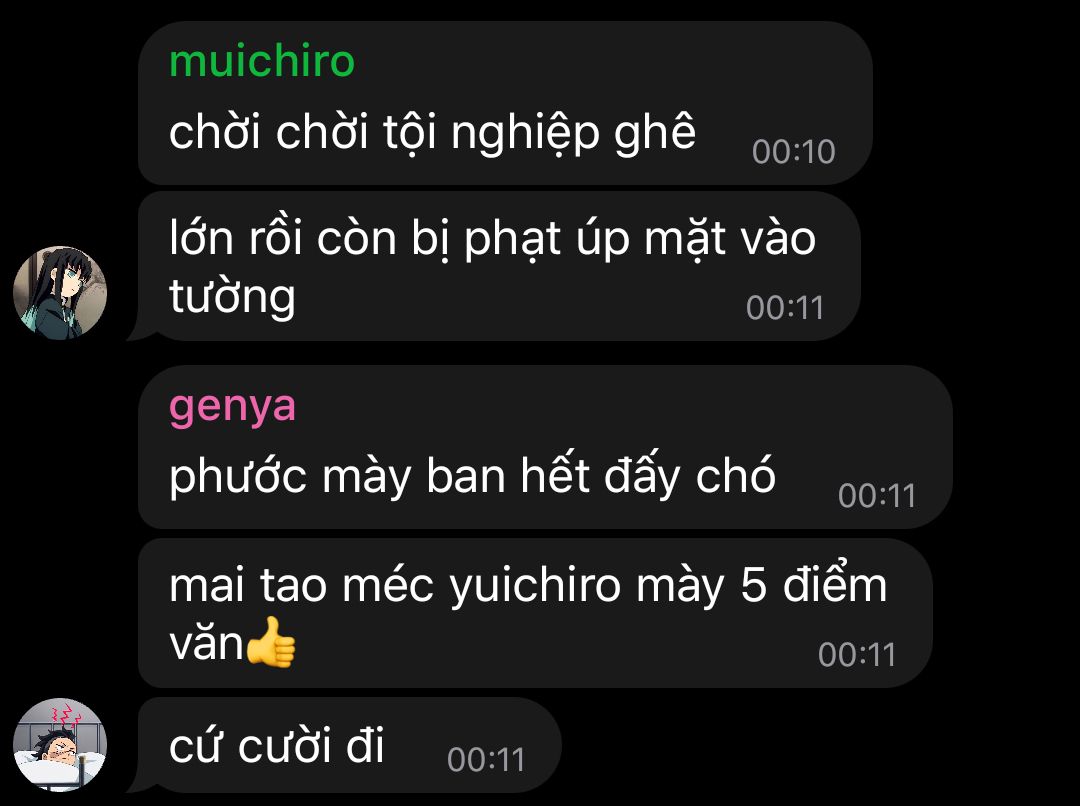Open muichiro's profile avatar picture
1080x806 pixels.
[60, 293]
